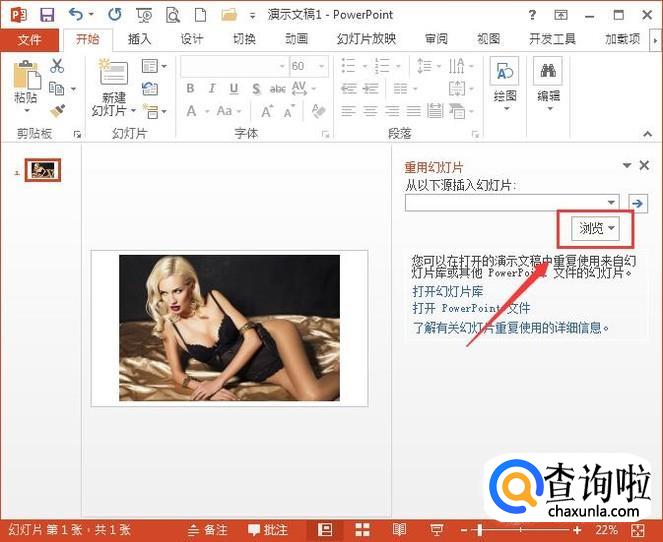Click the Open Slide Library (打开幻灯片库) link
Image resolution: width=663 pixels, height=542 pixels.
[448, 291]
